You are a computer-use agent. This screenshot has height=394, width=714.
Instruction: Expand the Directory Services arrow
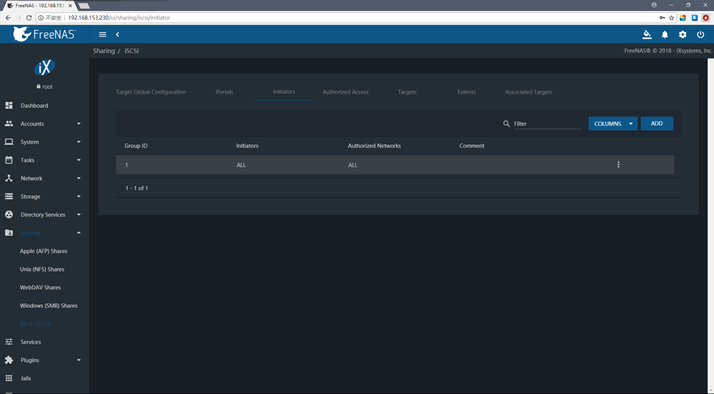tap(79, 215)
